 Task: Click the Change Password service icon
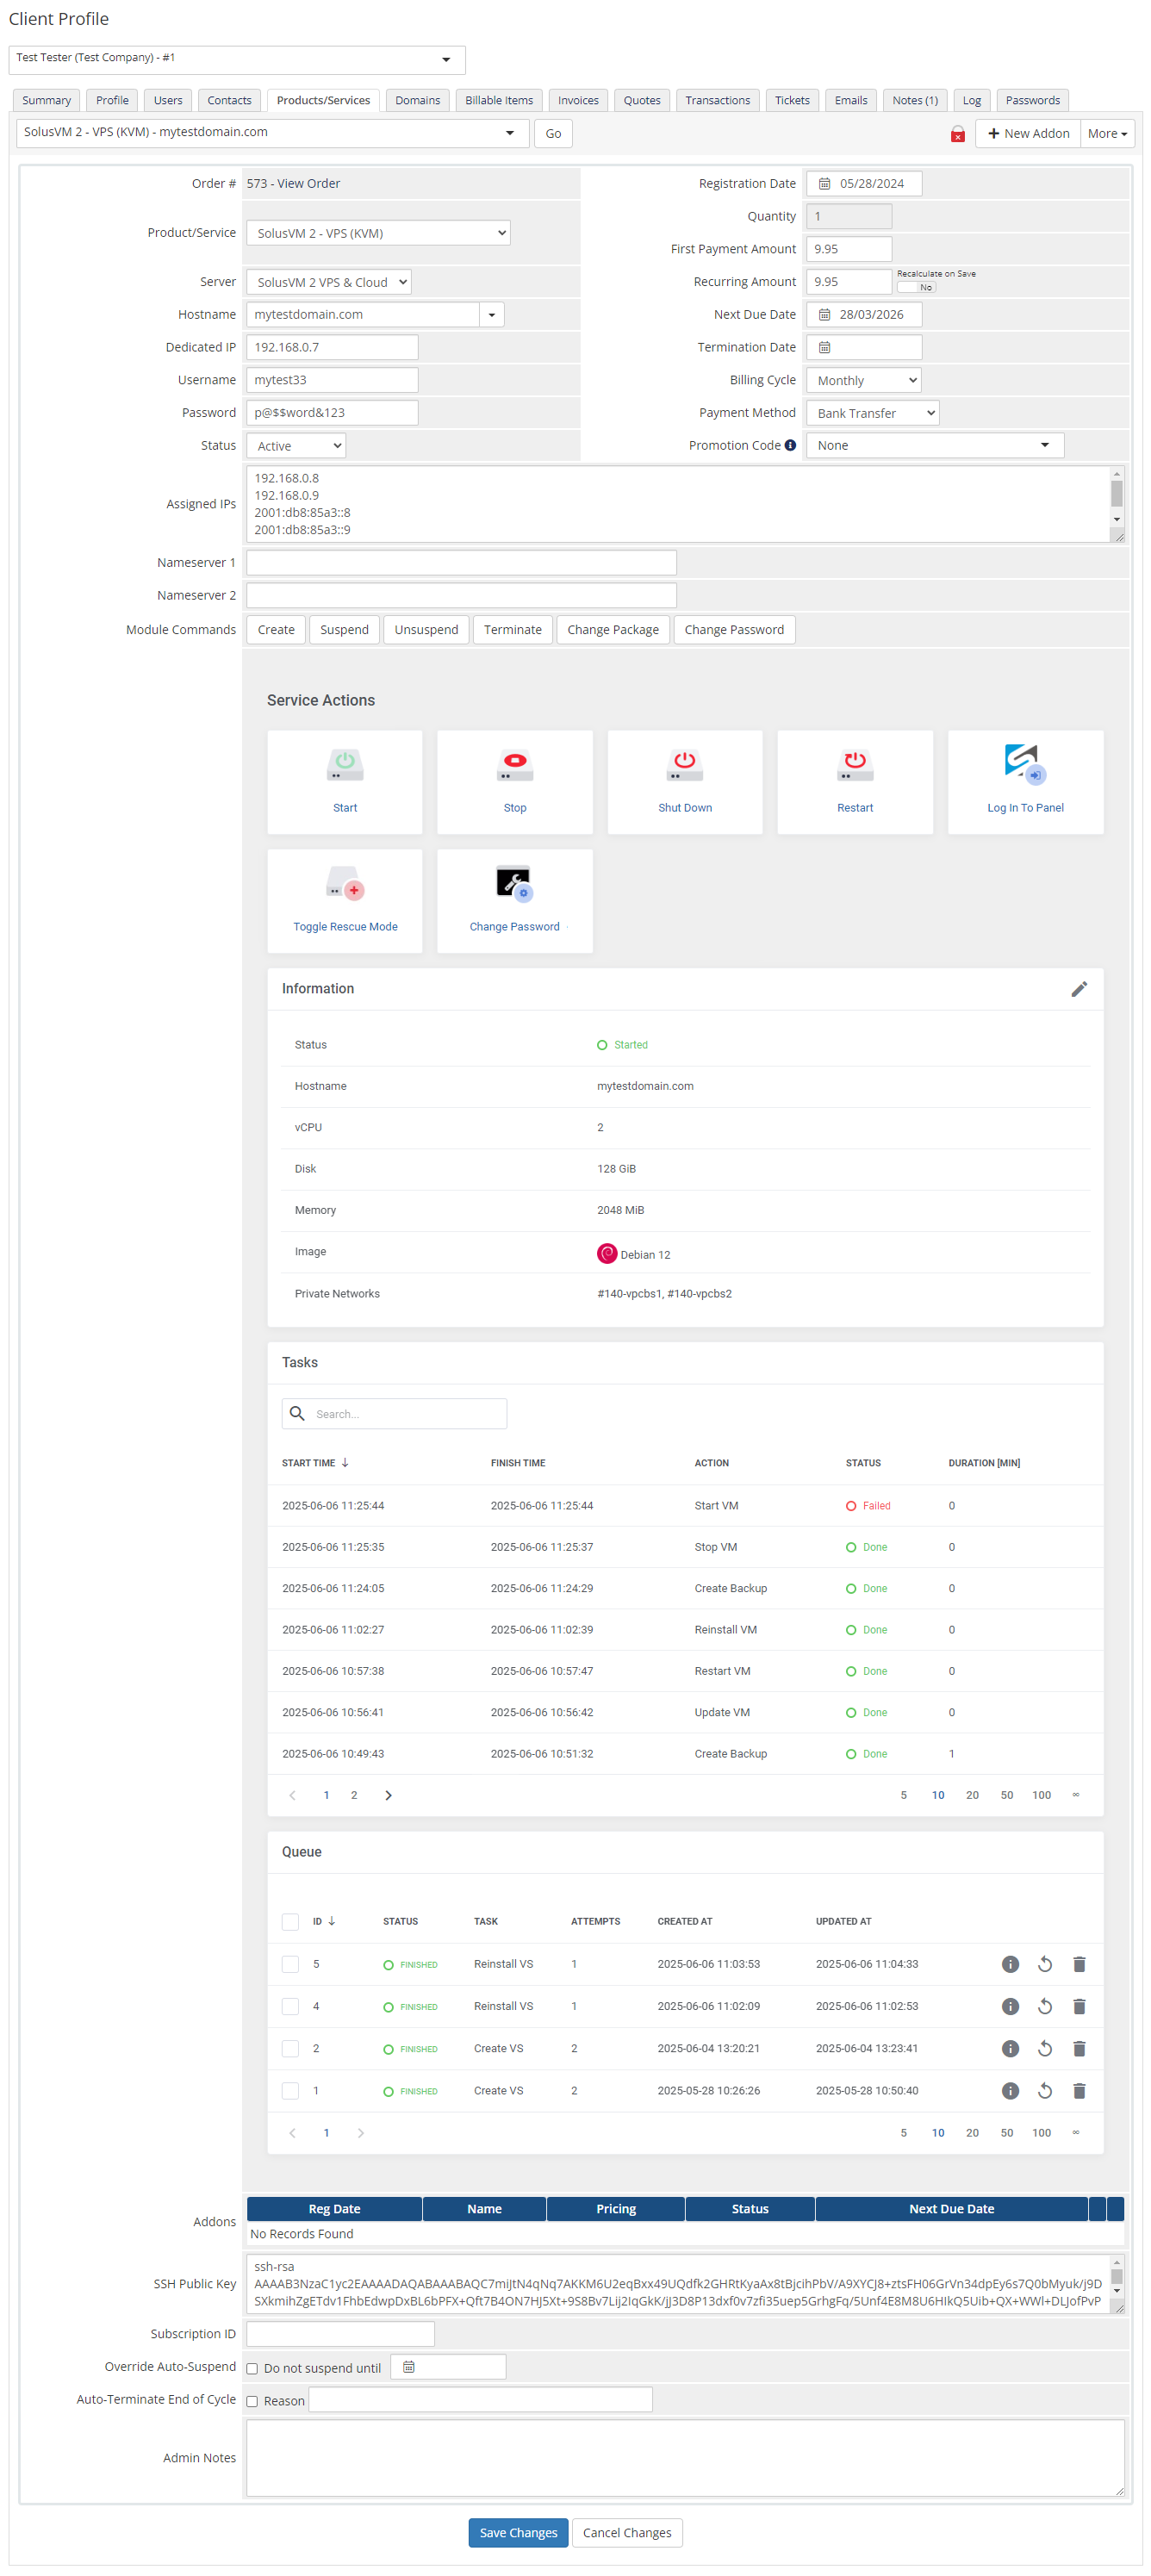[515, 884]
